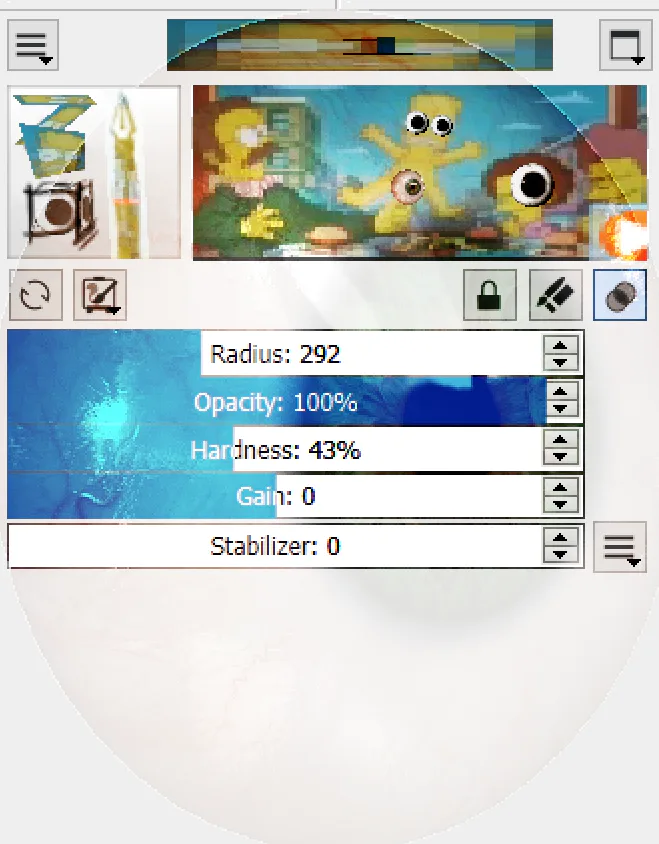Open the overwrite brush preset dropdown icon
Screen dimensions: 659x844
[x=100, y=295]
